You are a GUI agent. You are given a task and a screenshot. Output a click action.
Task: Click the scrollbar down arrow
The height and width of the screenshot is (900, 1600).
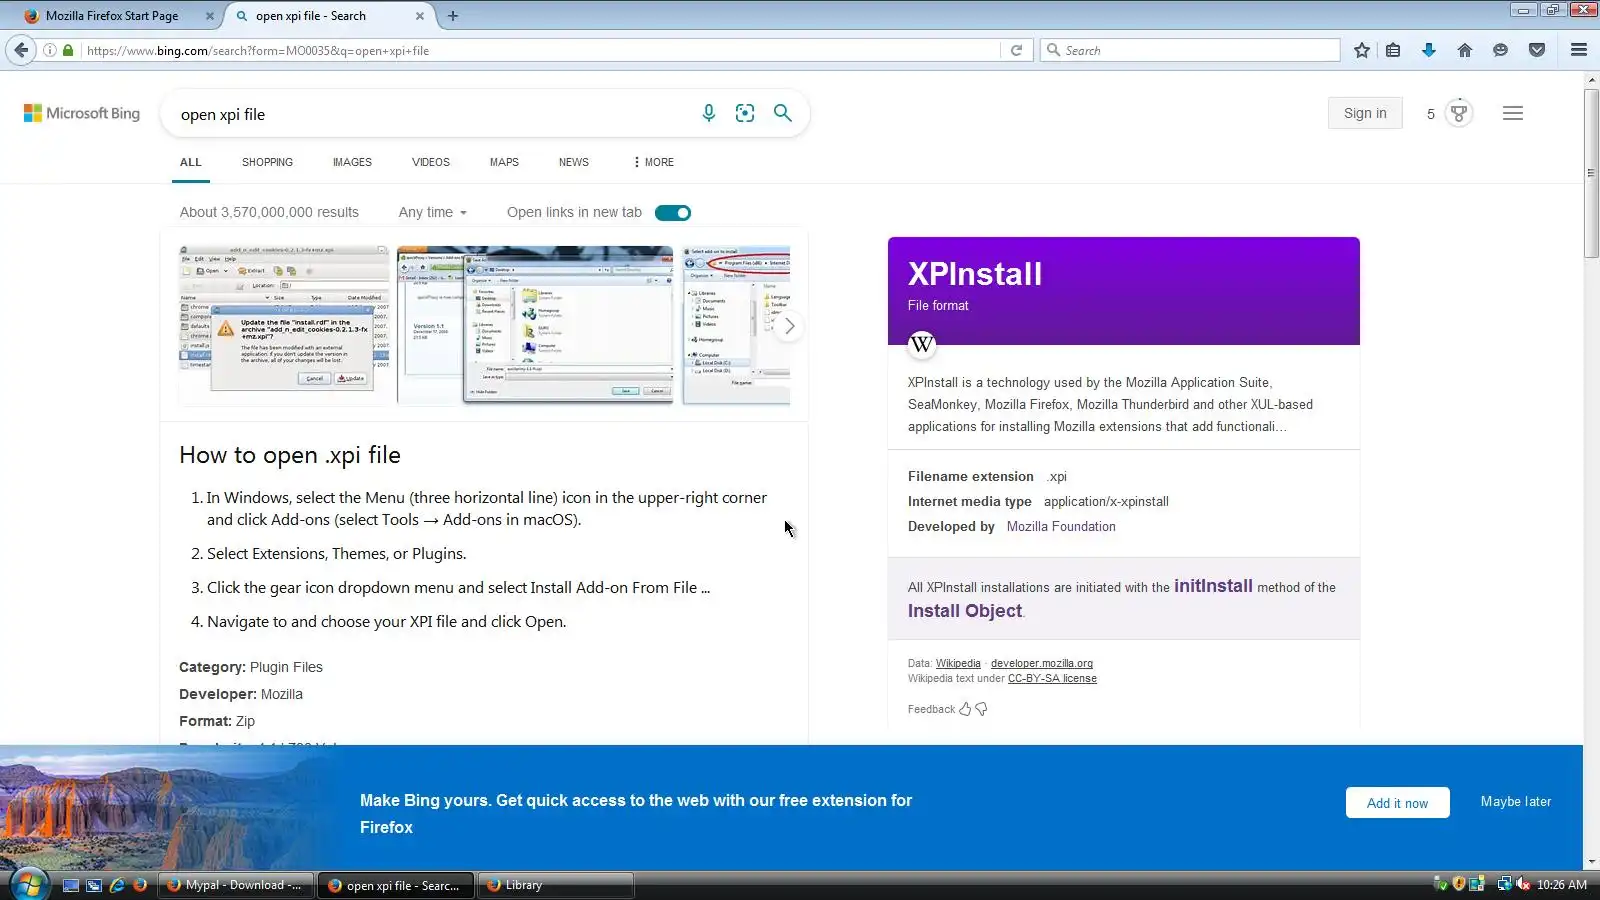(1591, 862)
